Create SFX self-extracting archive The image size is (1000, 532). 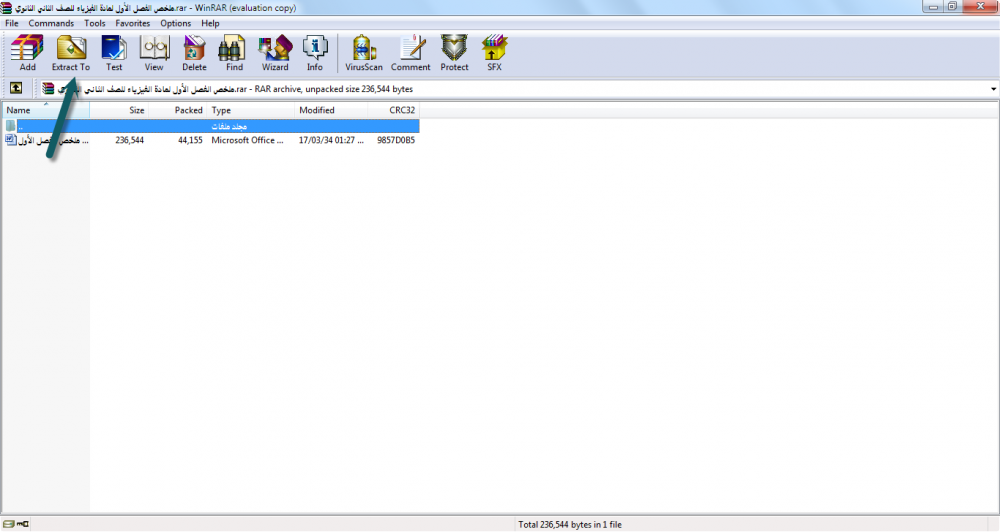(x=494, y=53)
